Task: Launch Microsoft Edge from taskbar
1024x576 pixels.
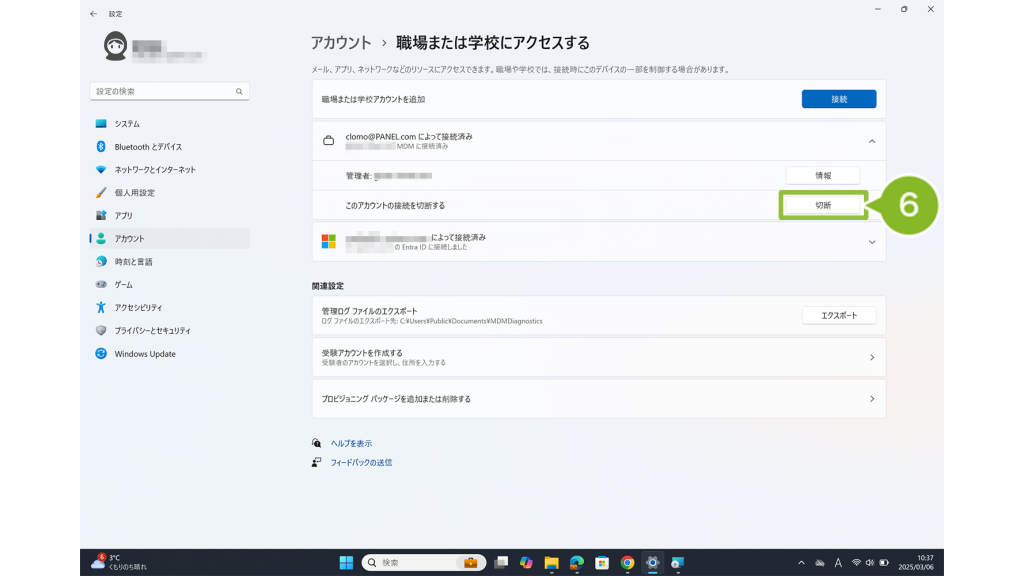Action: coord(577,562)
